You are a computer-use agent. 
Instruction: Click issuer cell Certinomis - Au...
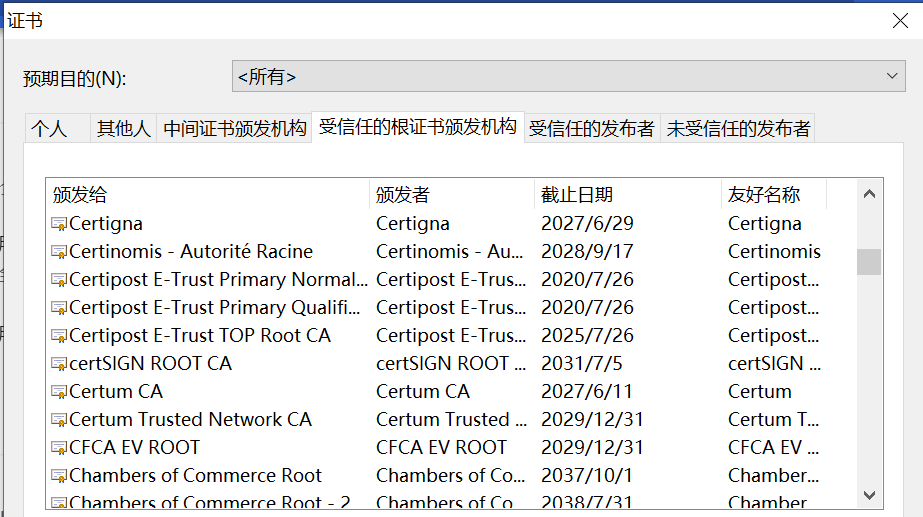tap(450, 251)
